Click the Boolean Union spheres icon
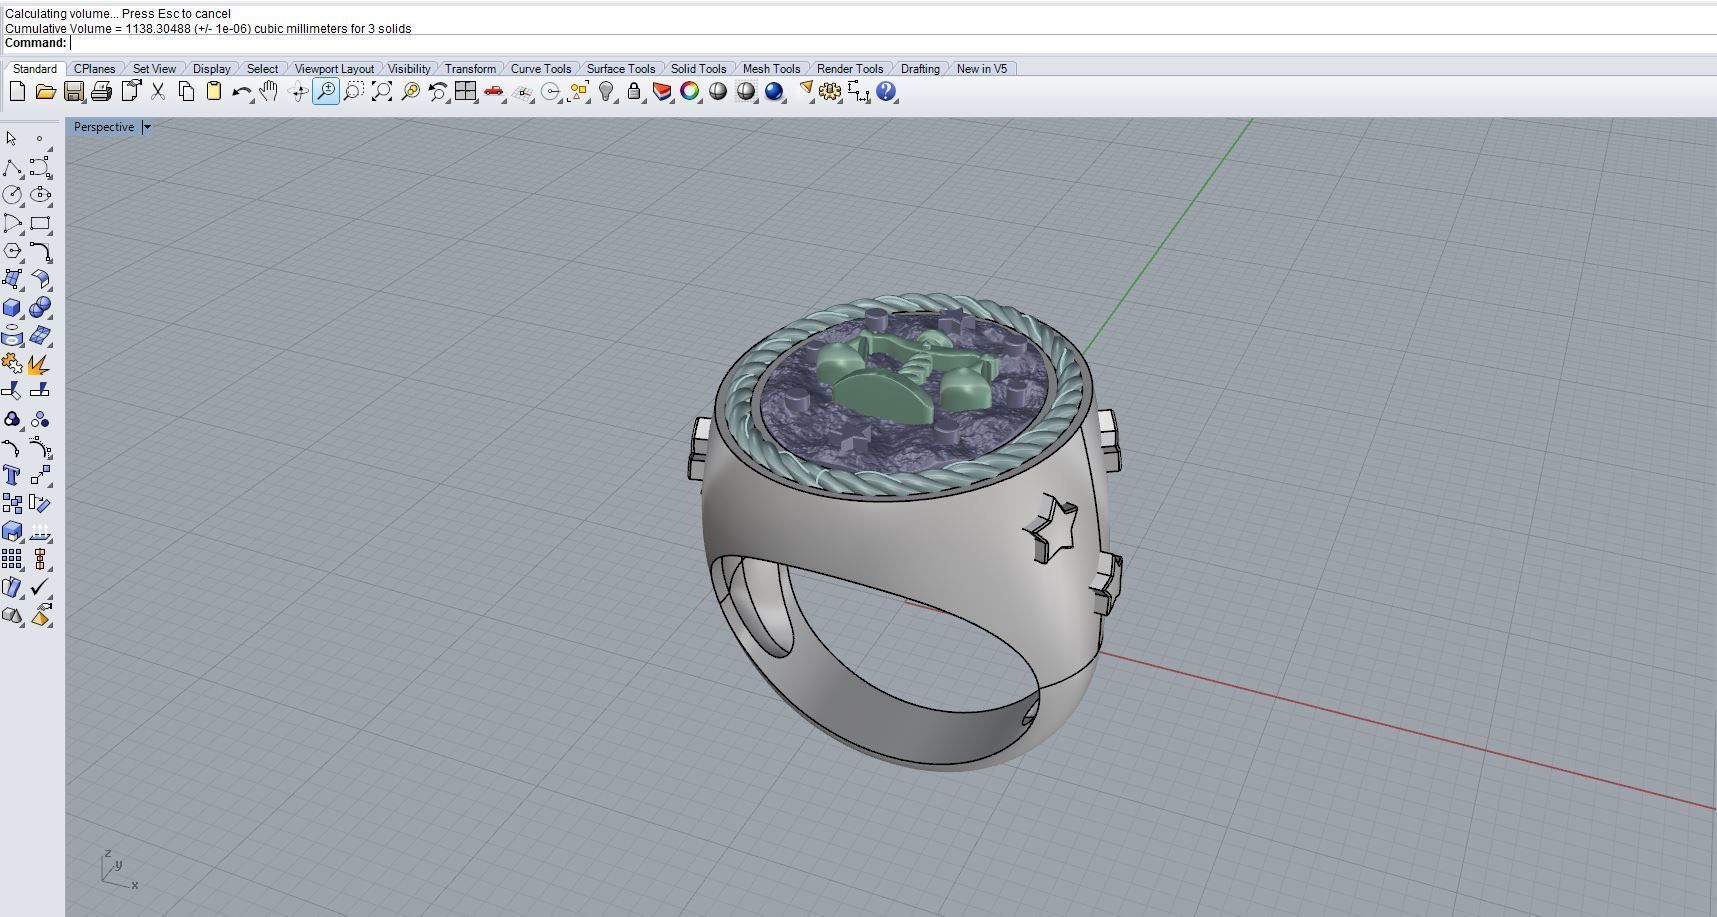The width and height of the screenshot is (1717, 917). coord(40,307)
